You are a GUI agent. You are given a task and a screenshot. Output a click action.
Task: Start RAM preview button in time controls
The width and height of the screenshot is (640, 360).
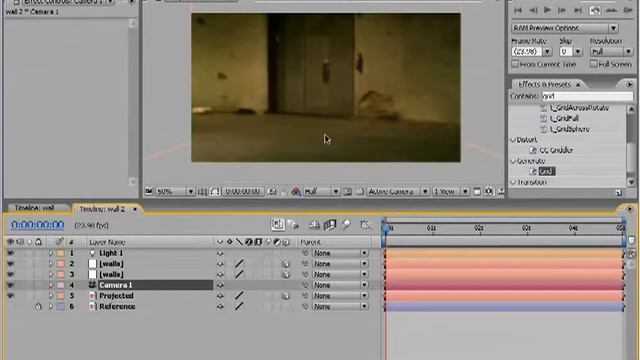(628, 11)
